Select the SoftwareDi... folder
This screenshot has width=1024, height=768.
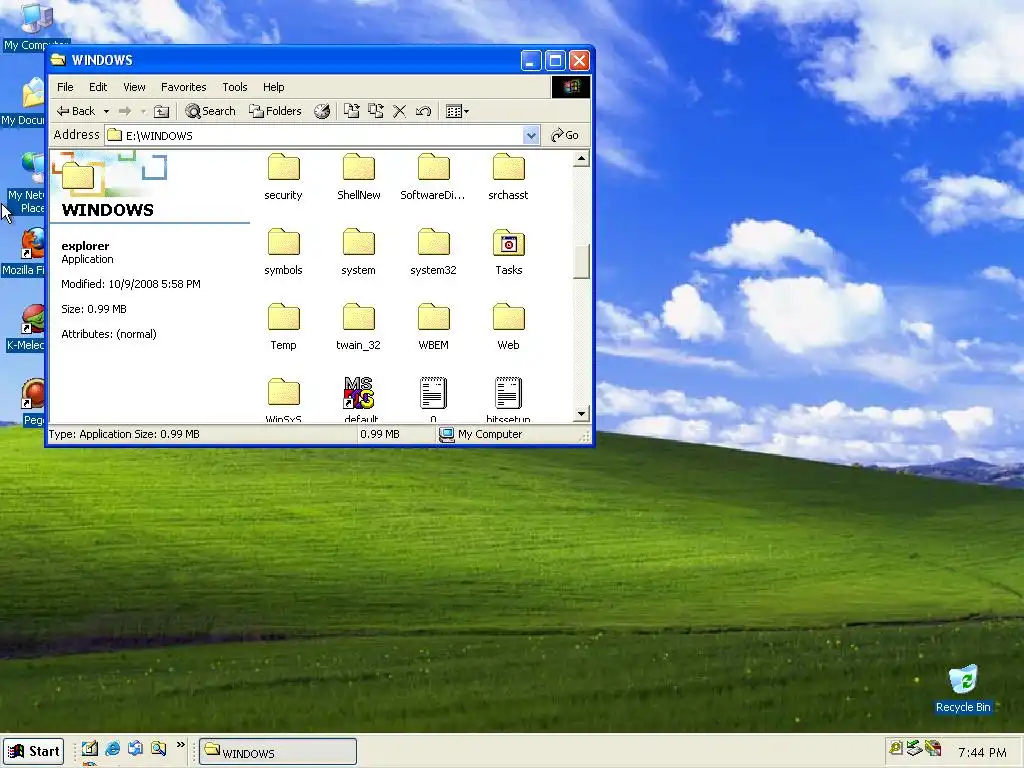point(433,176)
